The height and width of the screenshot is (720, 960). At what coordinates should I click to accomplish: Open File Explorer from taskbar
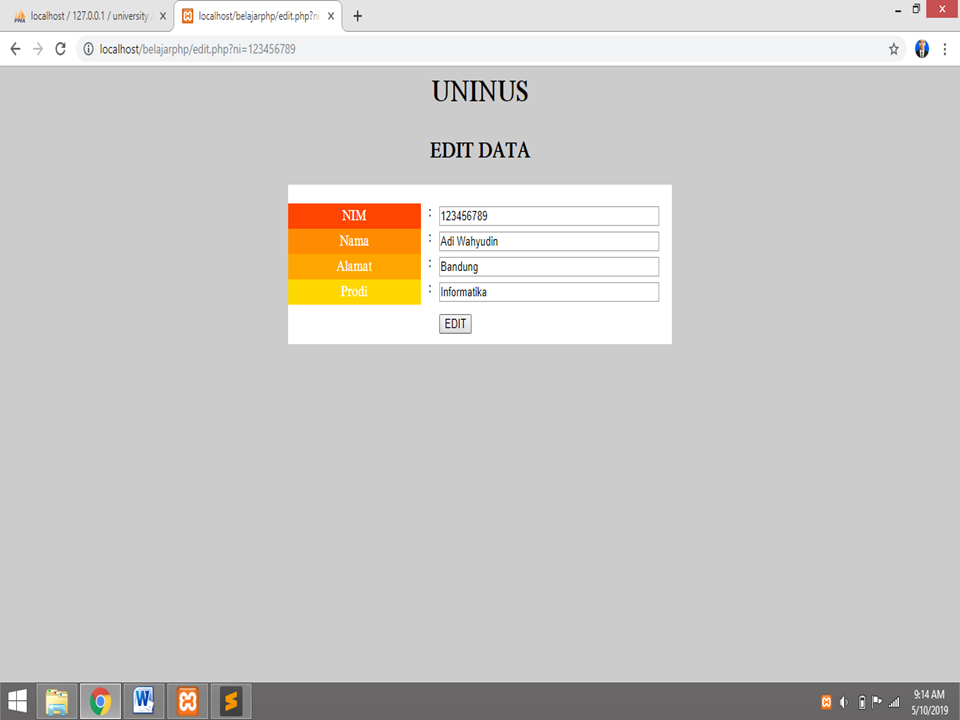tap(56, 701)
